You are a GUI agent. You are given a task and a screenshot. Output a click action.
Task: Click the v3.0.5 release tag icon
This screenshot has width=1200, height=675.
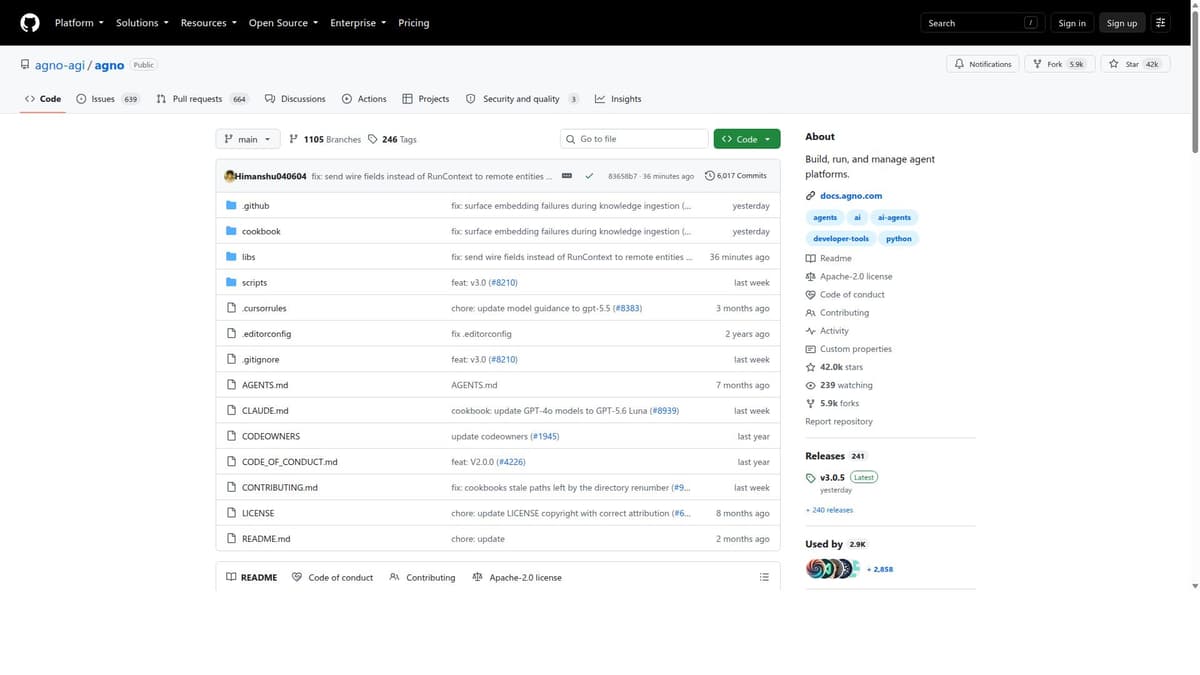tap(811, 478)
